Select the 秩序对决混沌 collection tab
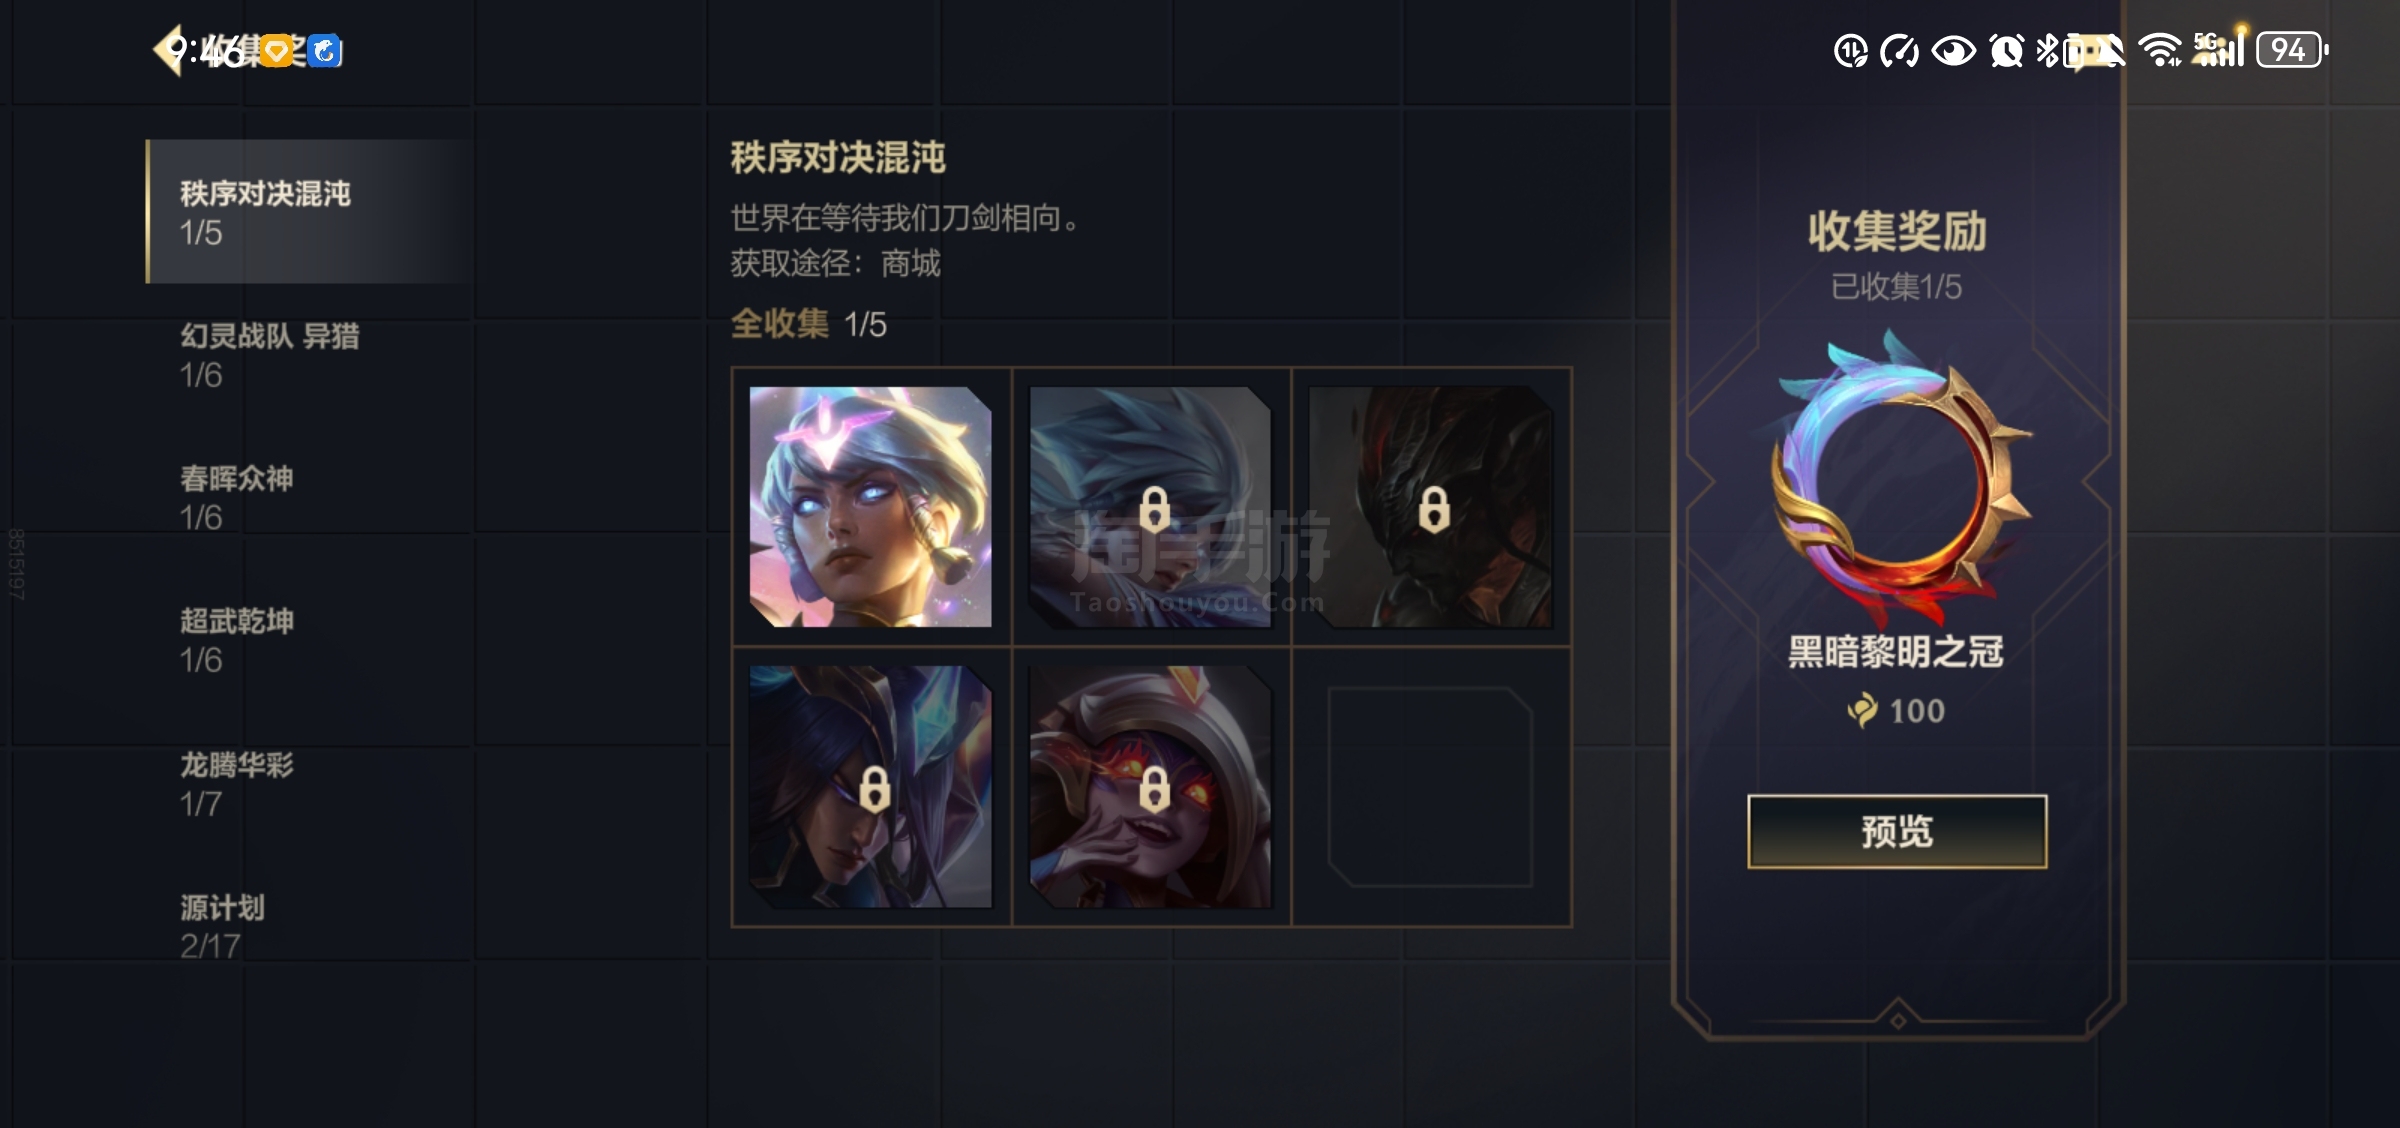Viewport: 2400px width, 1128px height. (x=308, y=212)
